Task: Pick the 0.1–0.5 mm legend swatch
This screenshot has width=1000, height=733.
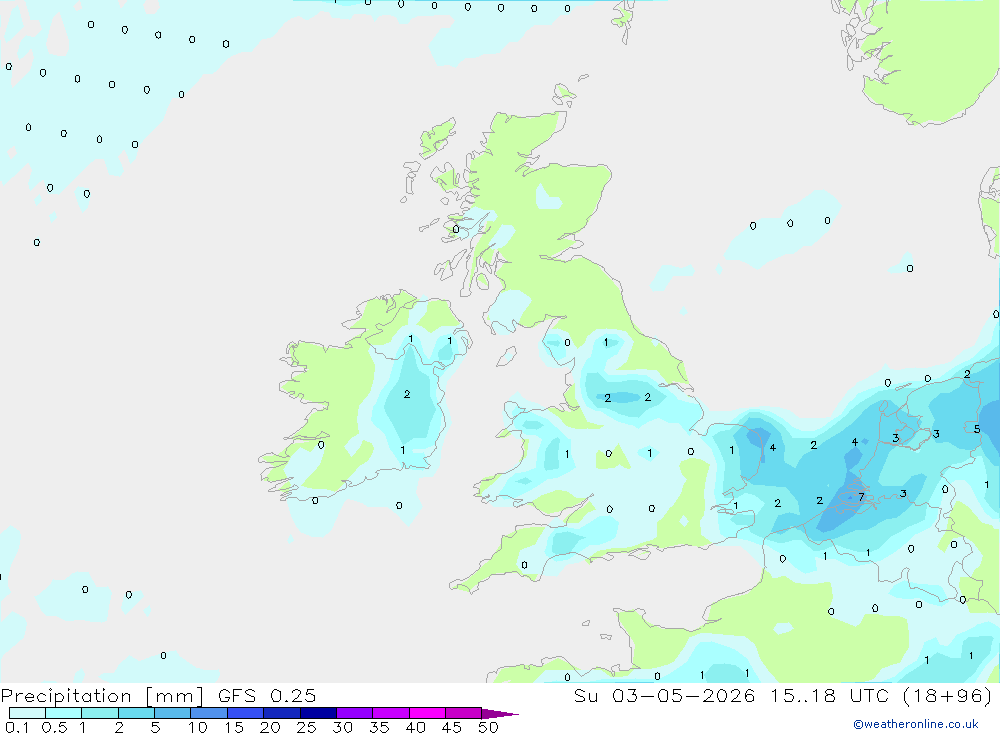Action: [x=27, y=713]
